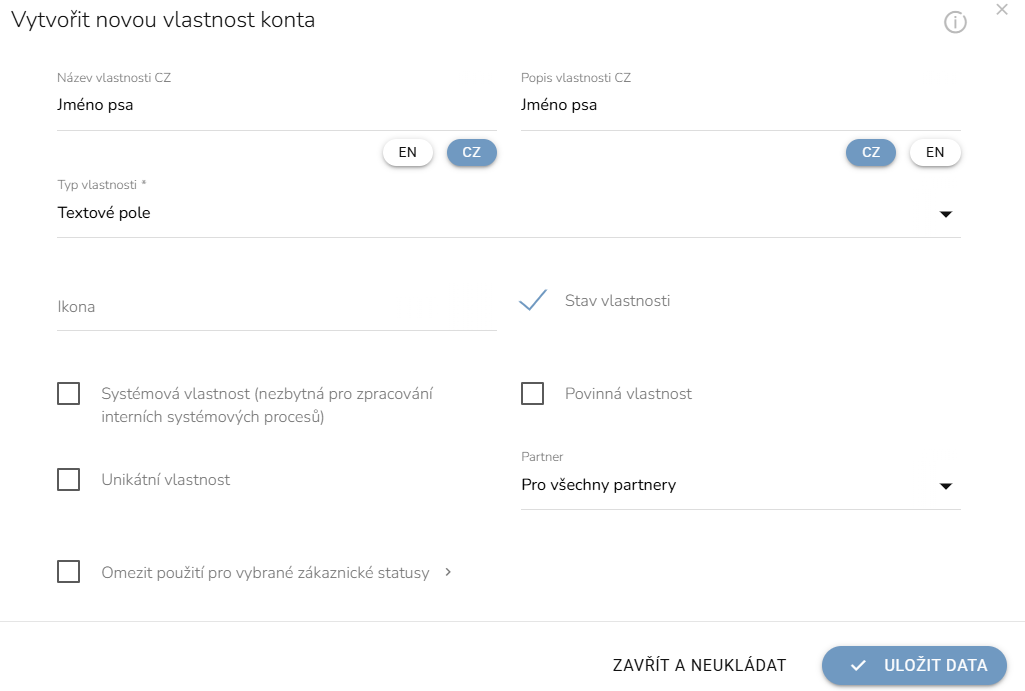This screenshot has height=691, width=1025.
Task: Open the info icon in dialog header
Action: [955, 22]
